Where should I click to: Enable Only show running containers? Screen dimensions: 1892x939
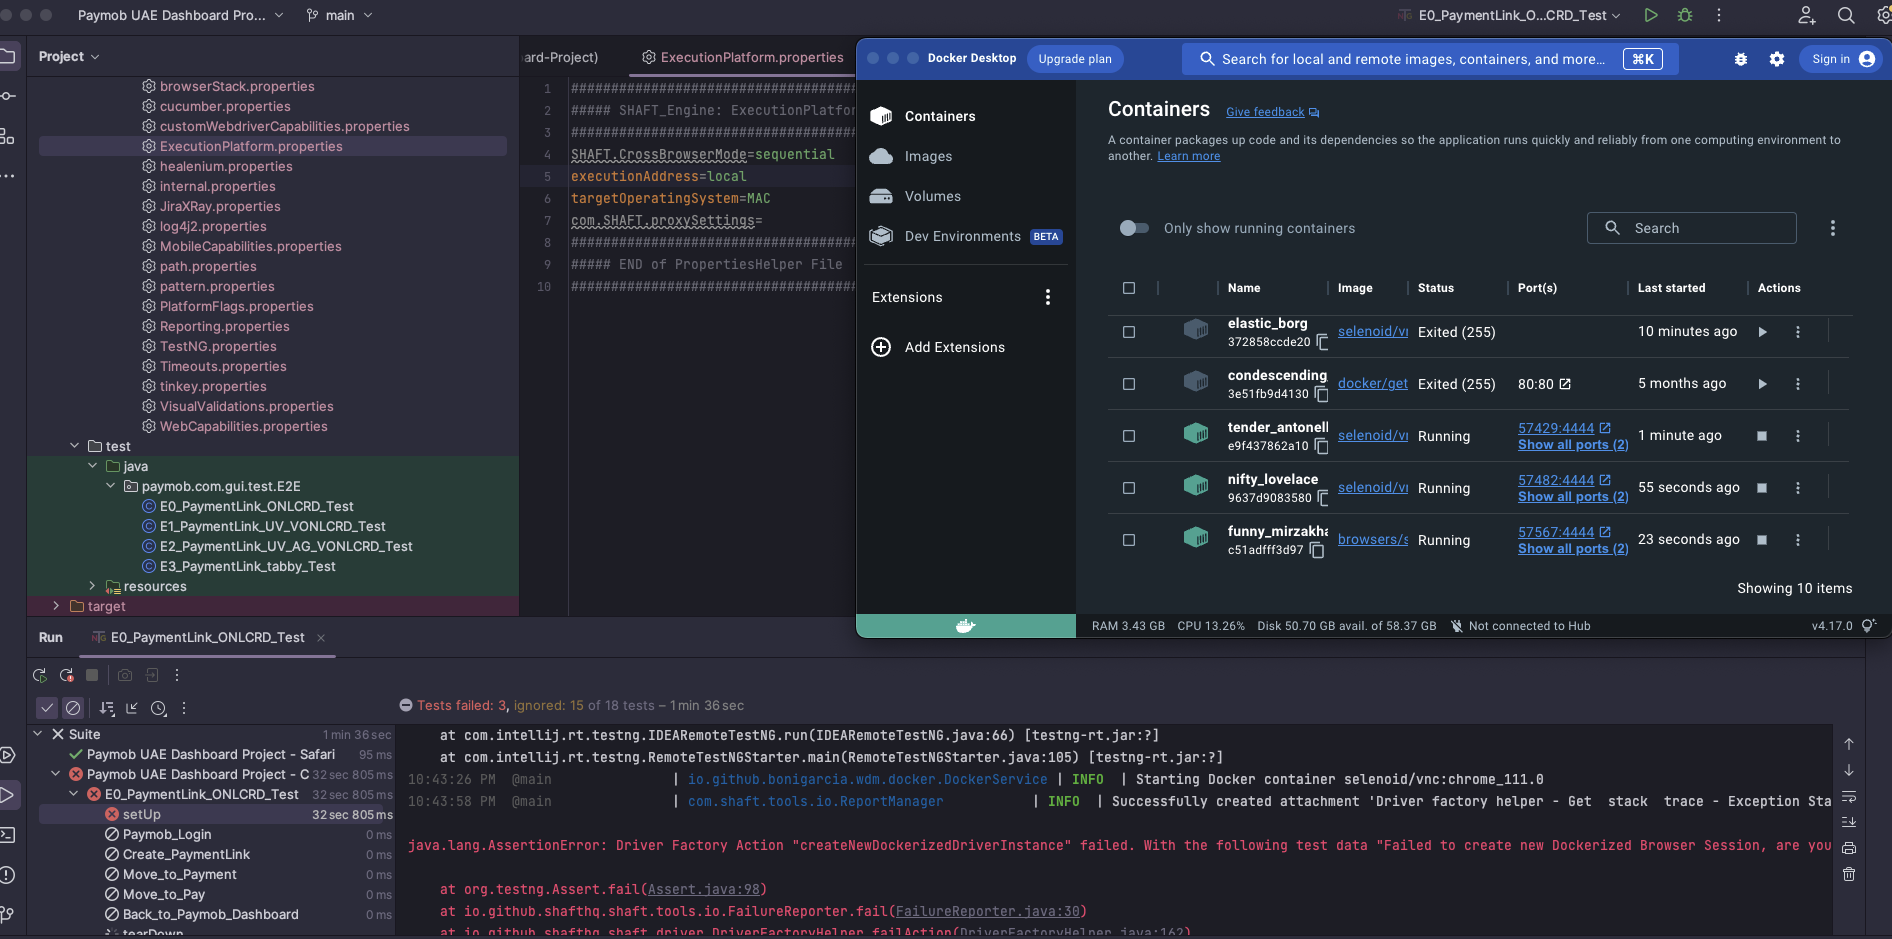coord(1134,228)
